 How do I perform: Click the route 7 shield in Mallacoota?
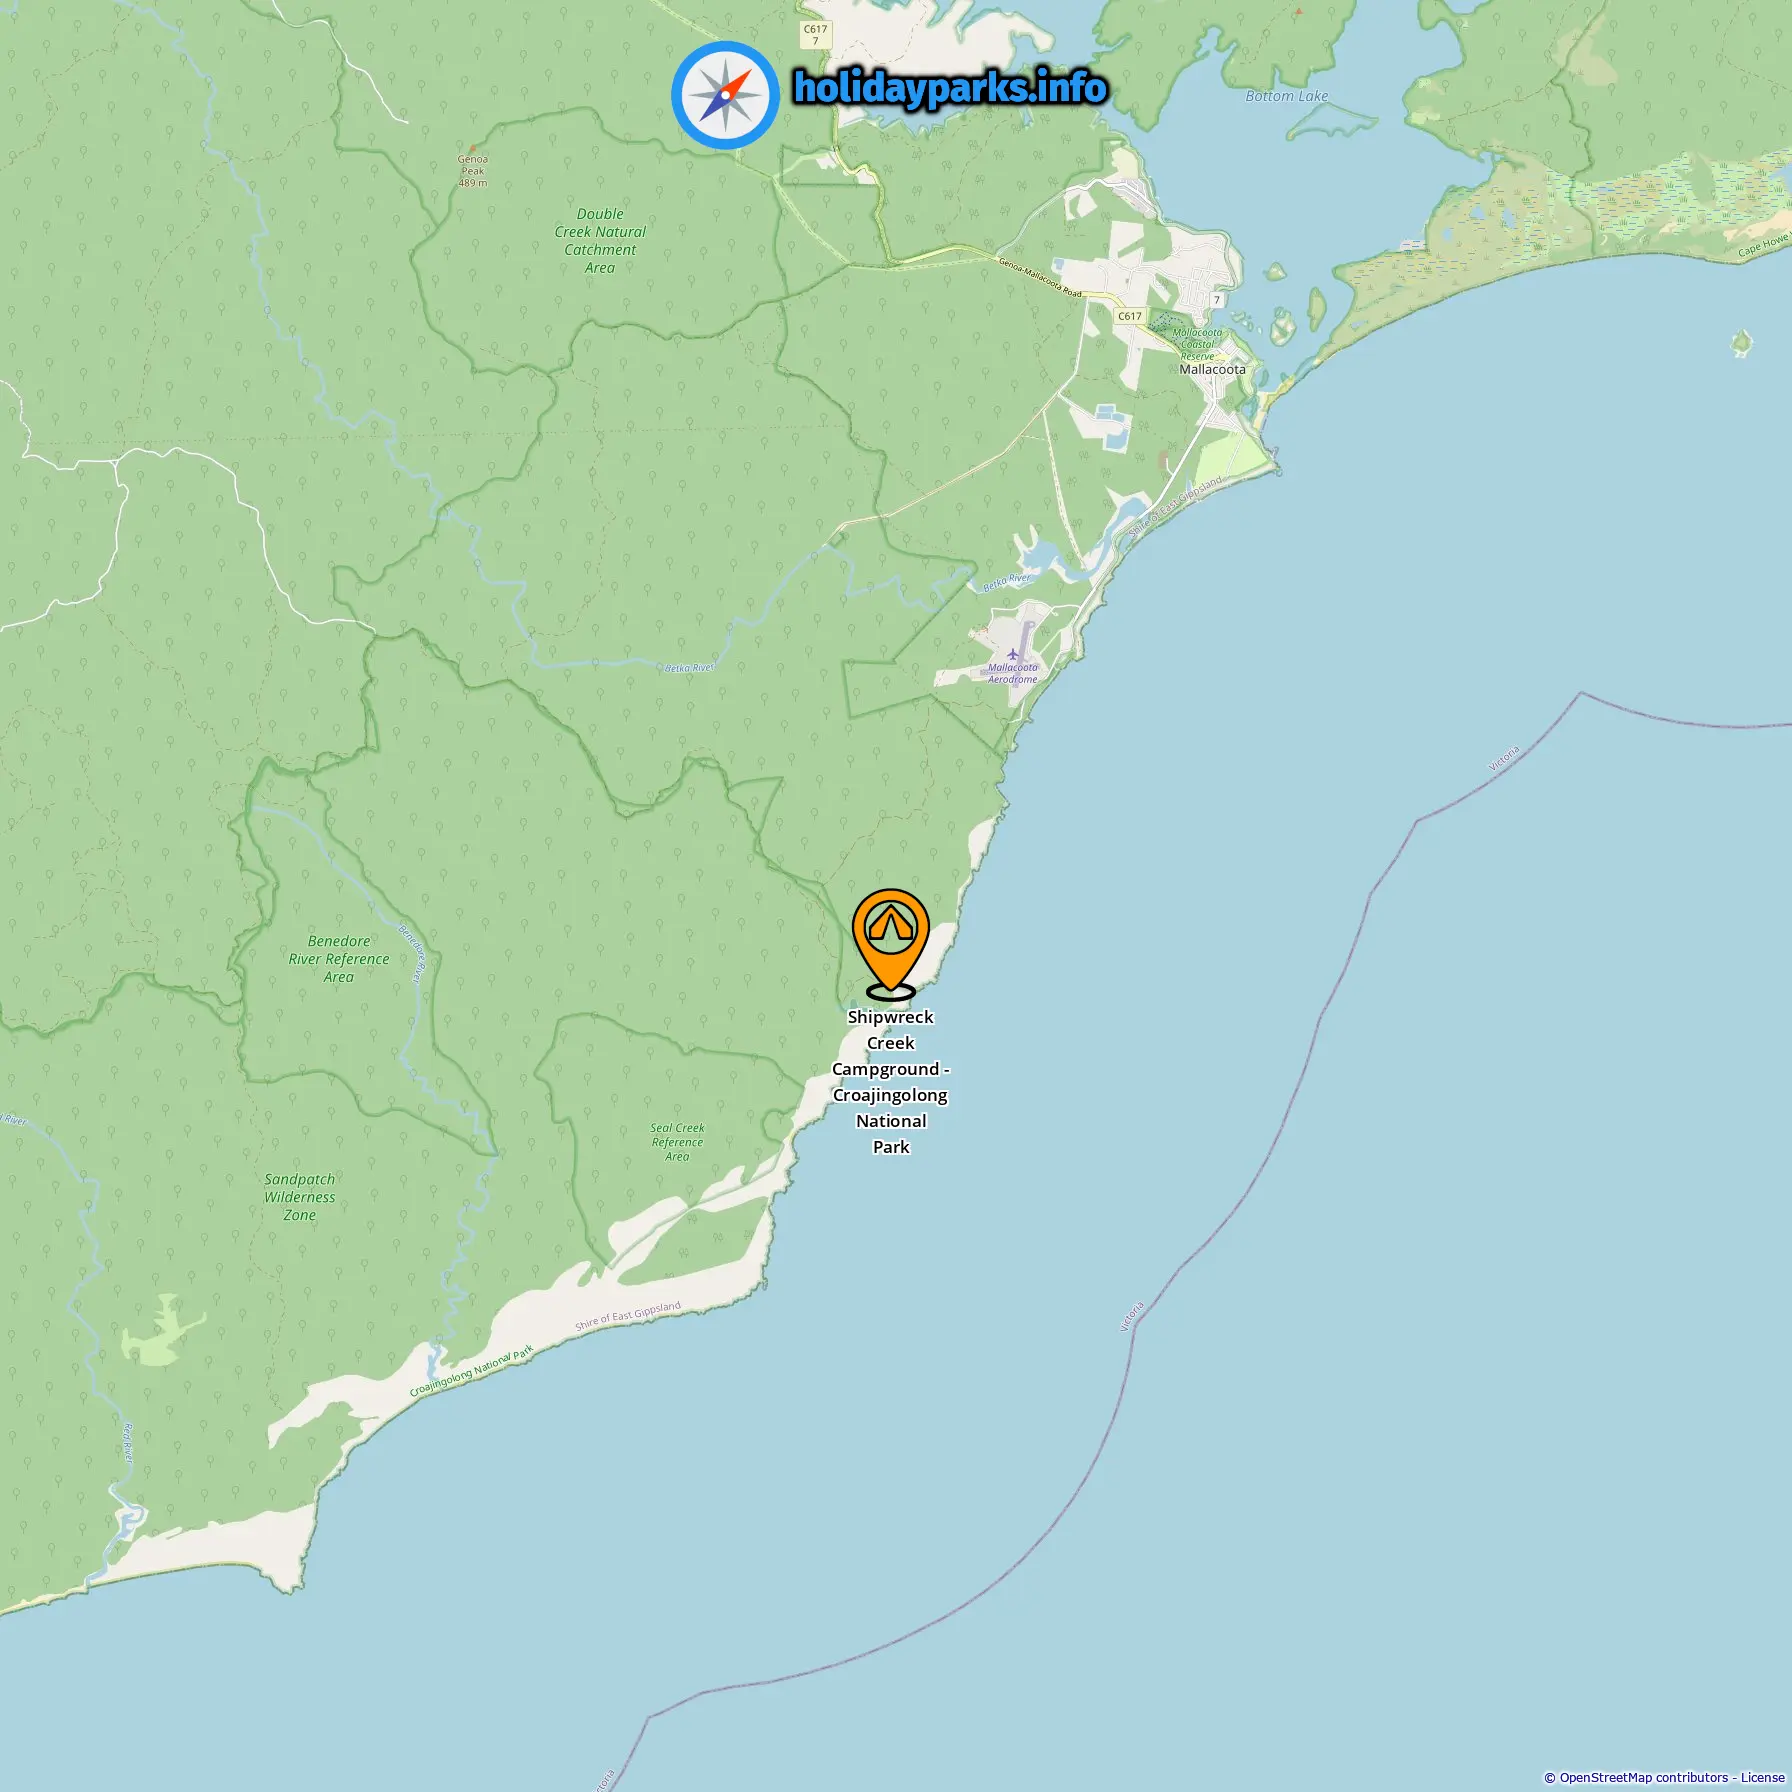coord(1217,300)
